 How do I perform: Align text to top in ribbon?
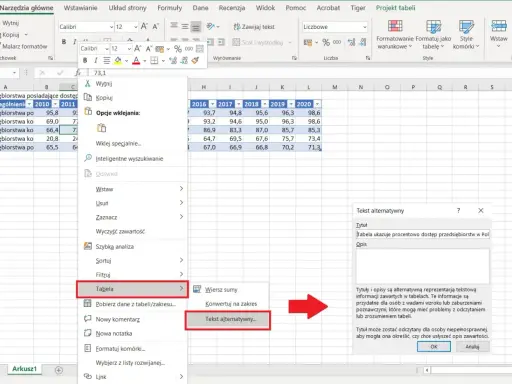(x=174, y=26)
